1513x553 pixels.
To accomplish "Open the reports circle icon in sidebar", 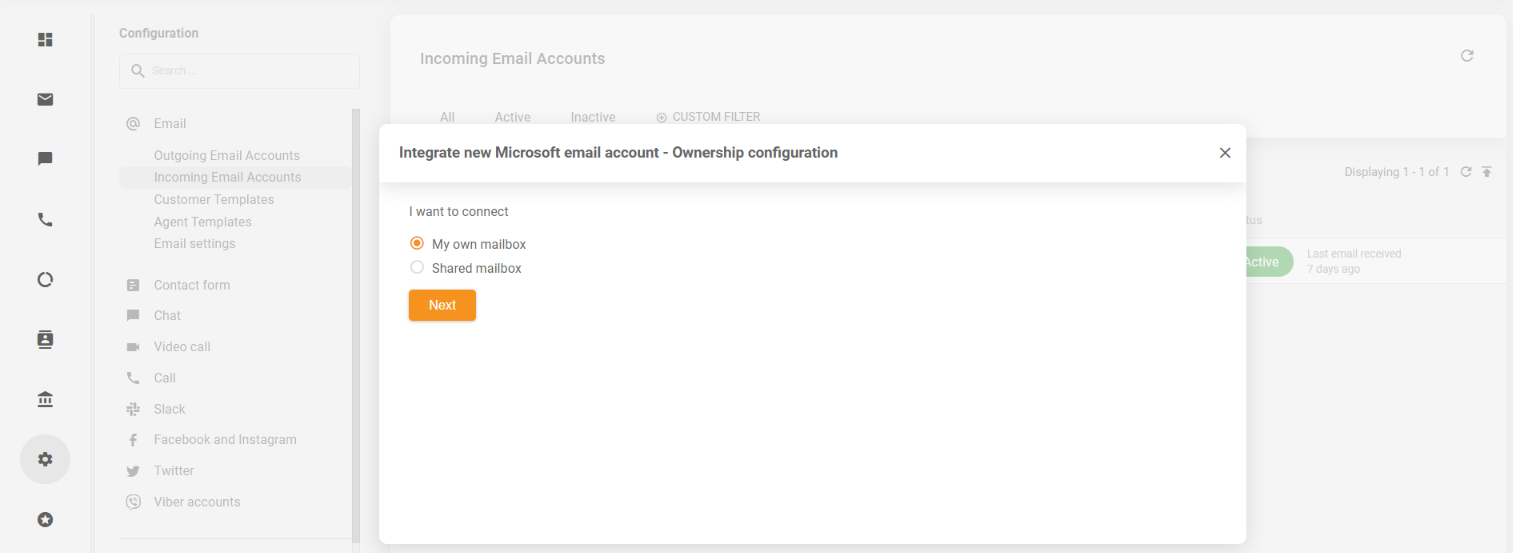I will coord(45,280).
